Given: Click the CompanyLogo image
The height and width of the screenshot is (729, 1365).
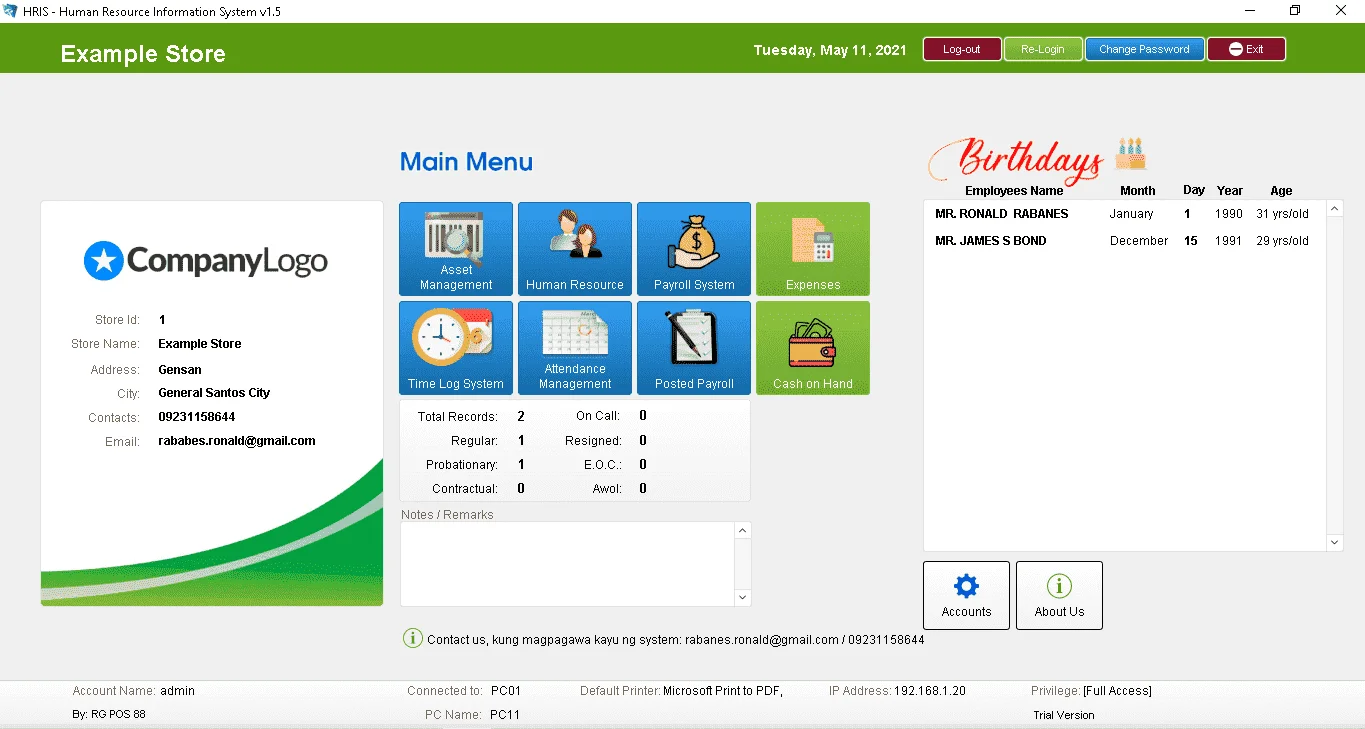Looking at the screenshot, I should click(x=206, y=261).
